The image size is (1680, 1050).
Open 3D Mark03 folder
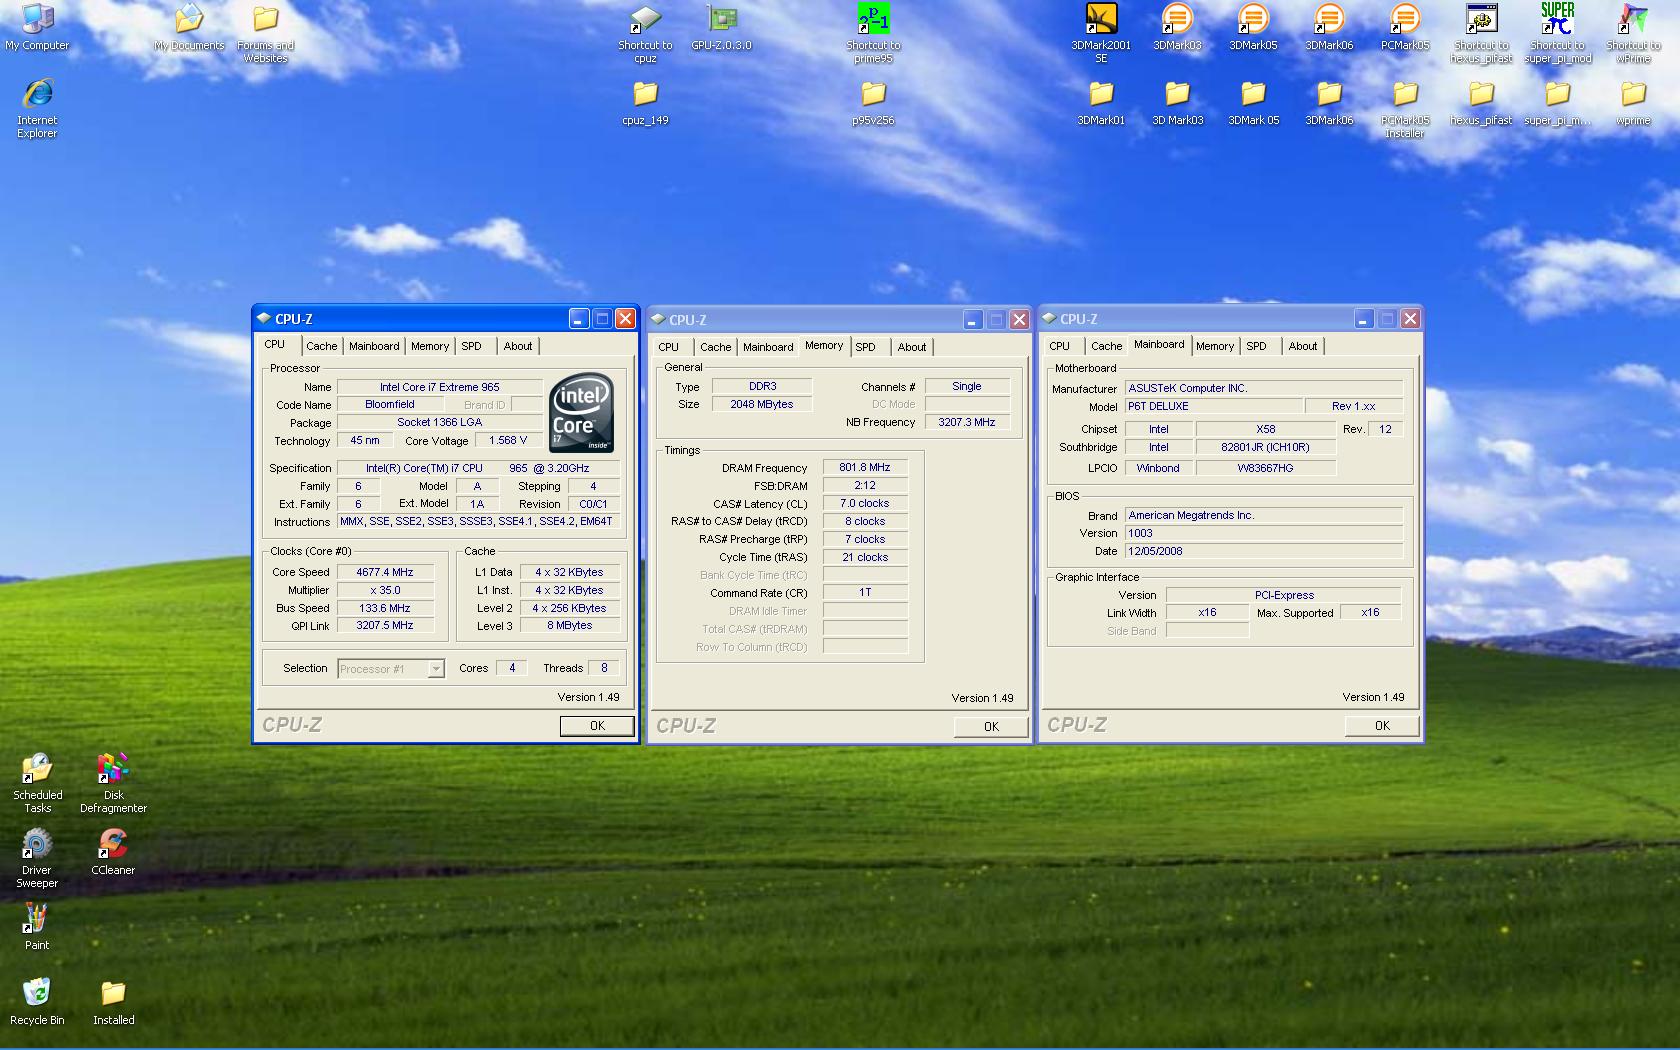click(x=1177, y=102)
